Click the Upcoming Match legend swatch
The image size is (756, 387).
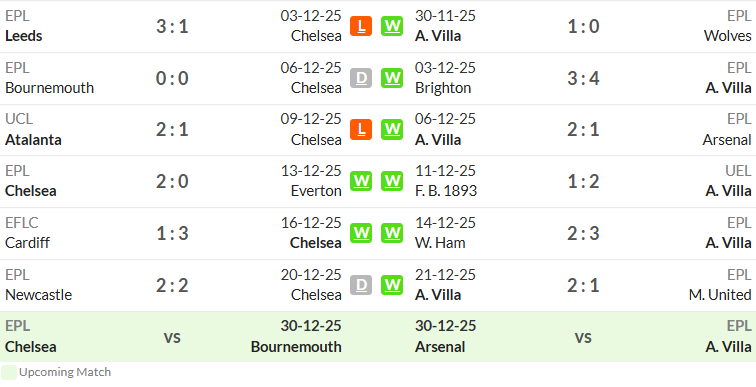pyautogui.click(x=9, y=373)
